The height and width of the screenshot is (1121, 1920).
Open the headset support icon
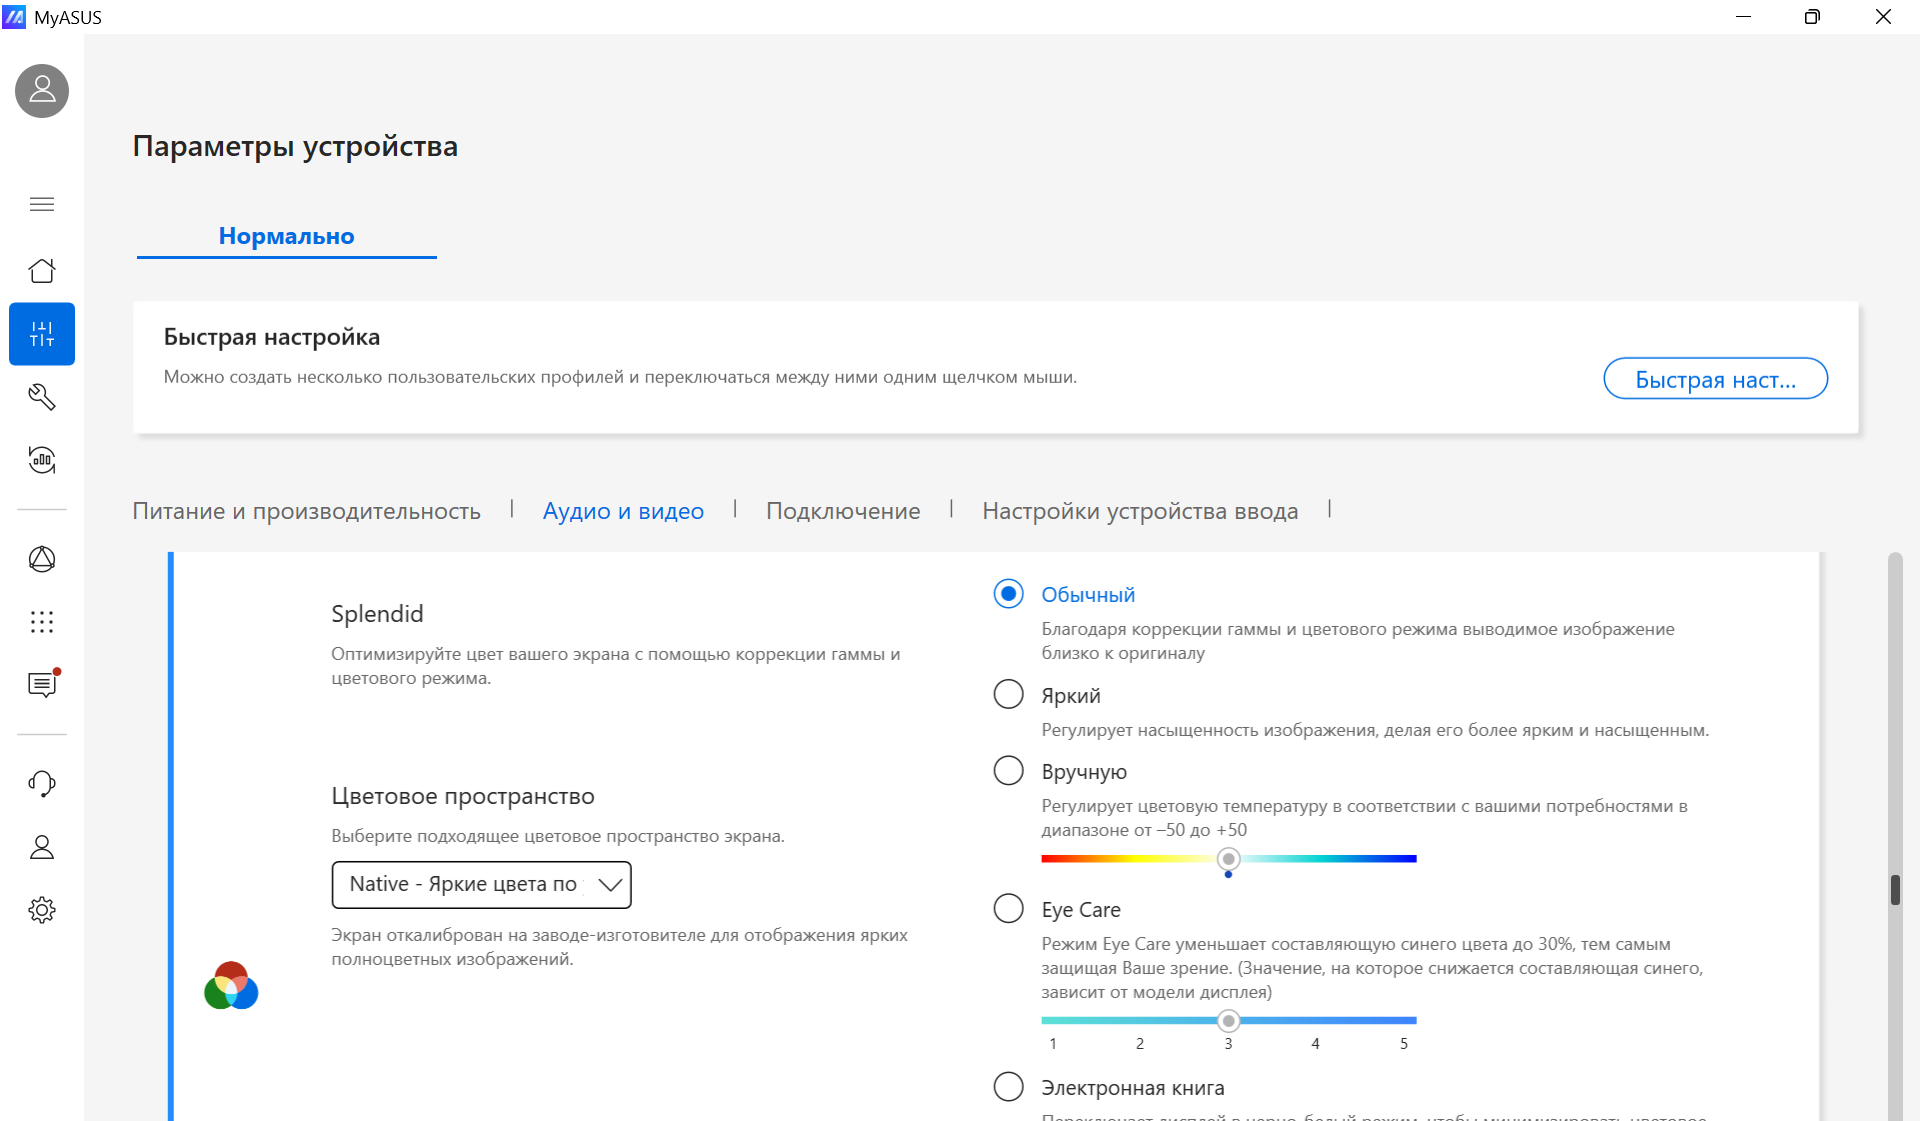click(x=42, y=784)
